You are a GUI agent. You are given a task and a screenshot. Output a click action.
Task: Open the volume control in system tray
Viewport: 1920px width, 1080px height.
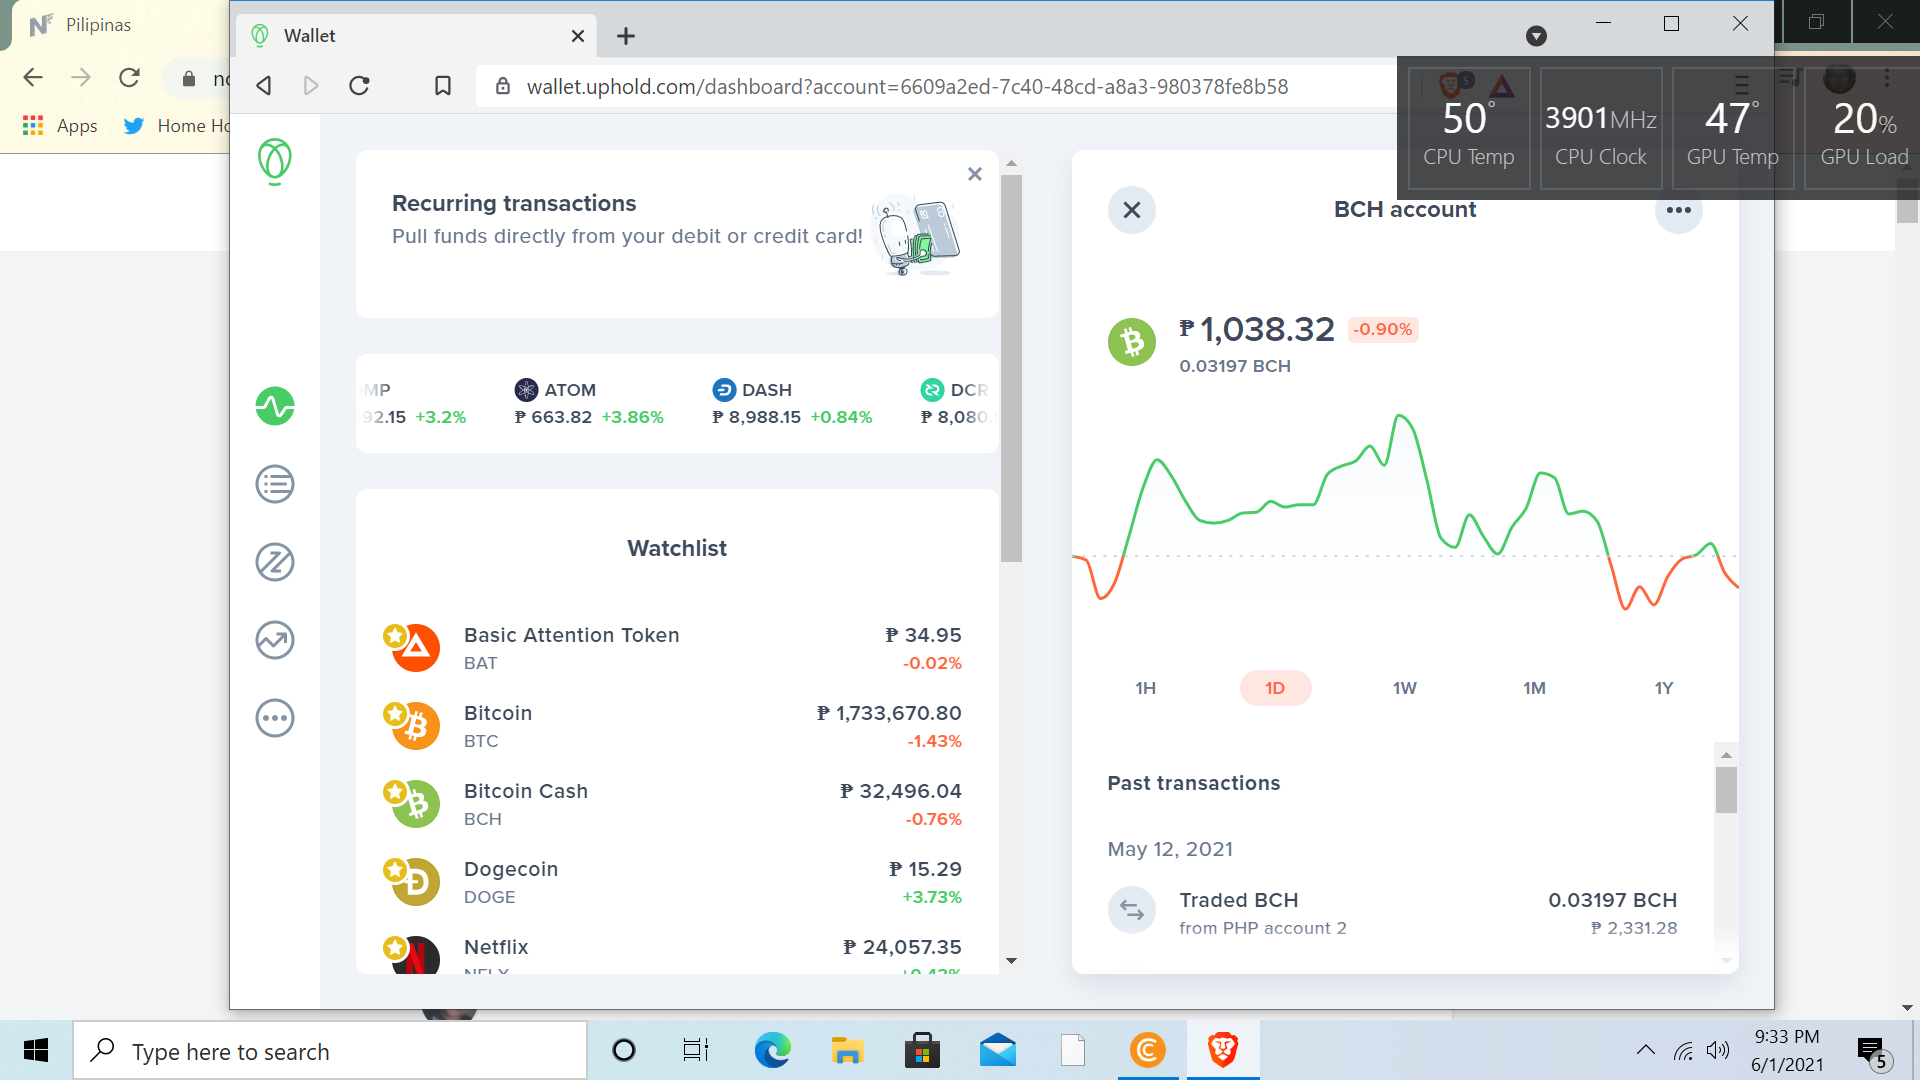click(x=1718, y=1050)
